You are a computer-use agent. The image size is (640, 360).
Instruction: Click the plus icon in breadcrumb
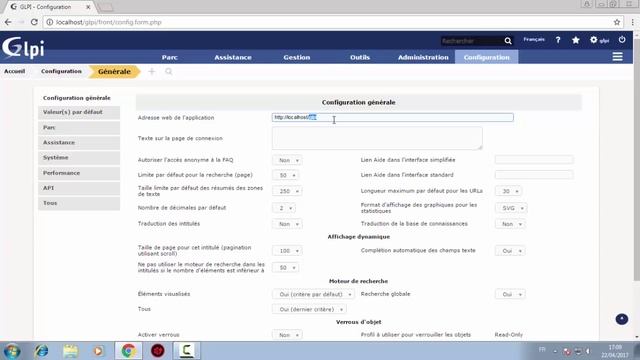pyautogui.click(x=151, y=71)
